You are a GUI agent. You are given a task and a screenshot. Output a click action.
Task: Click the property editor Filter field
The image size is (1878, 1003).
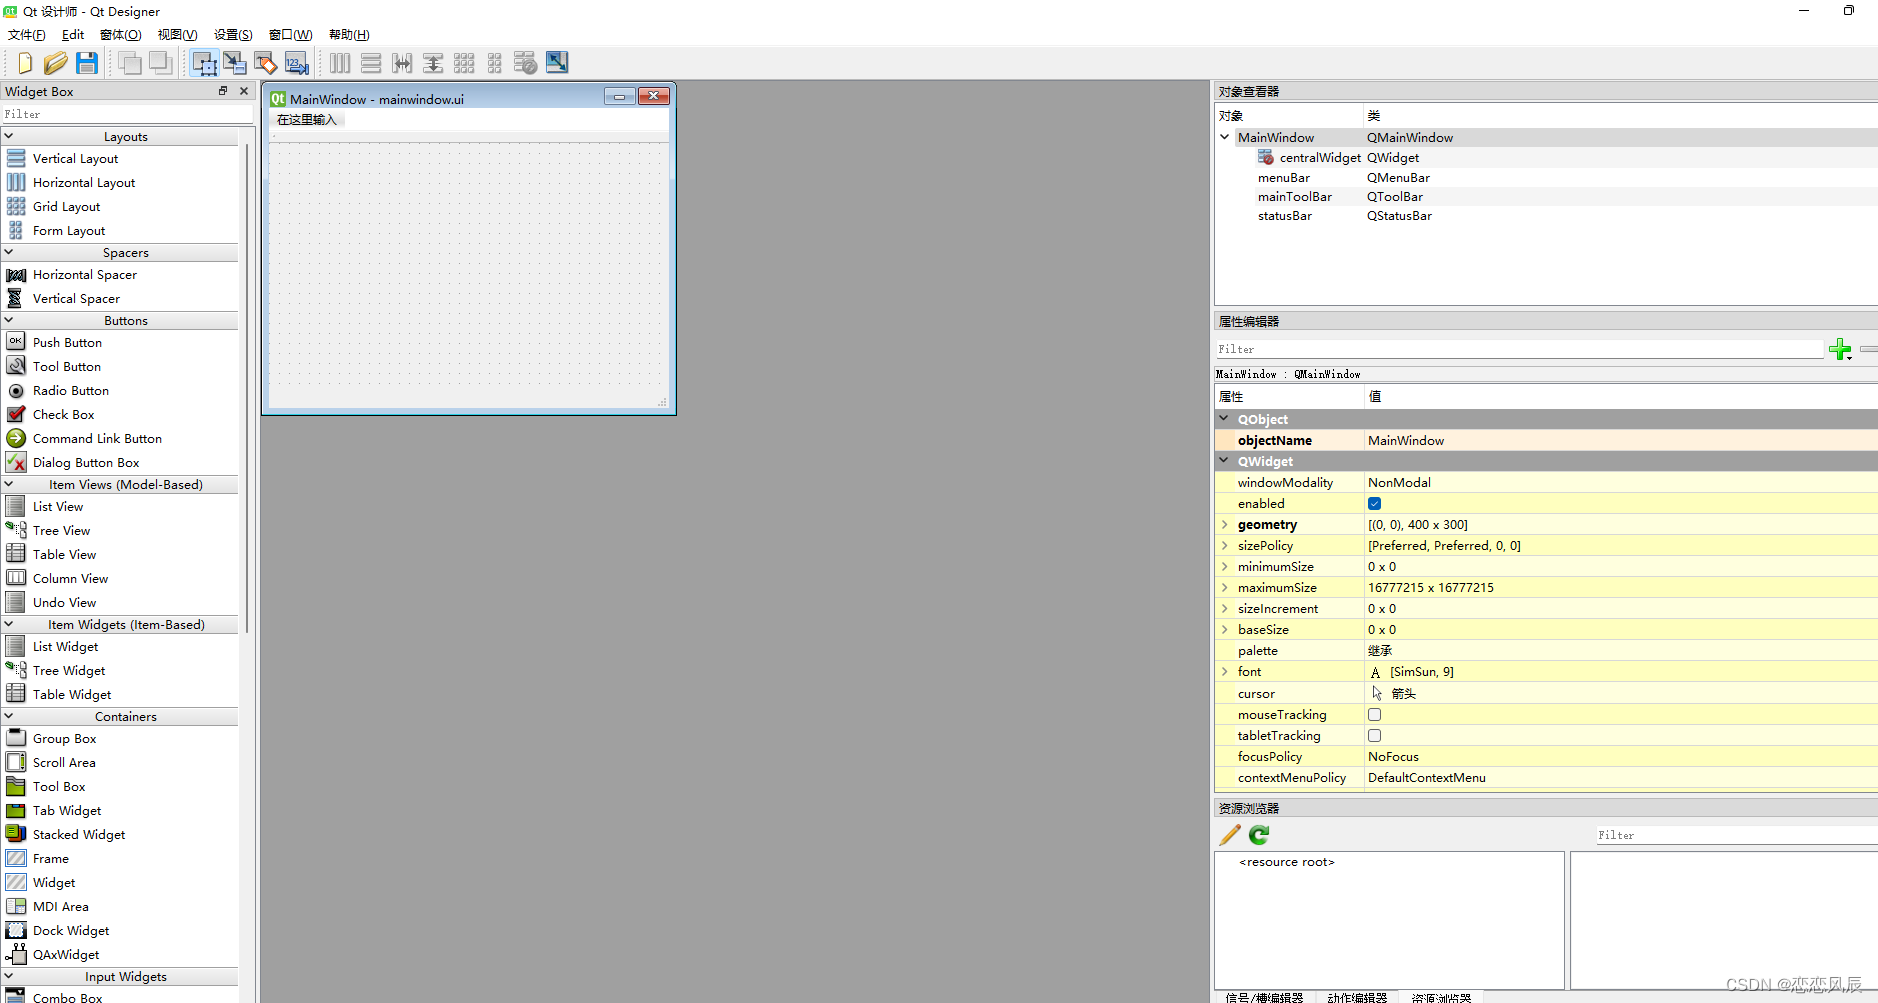click(1519, 349)
